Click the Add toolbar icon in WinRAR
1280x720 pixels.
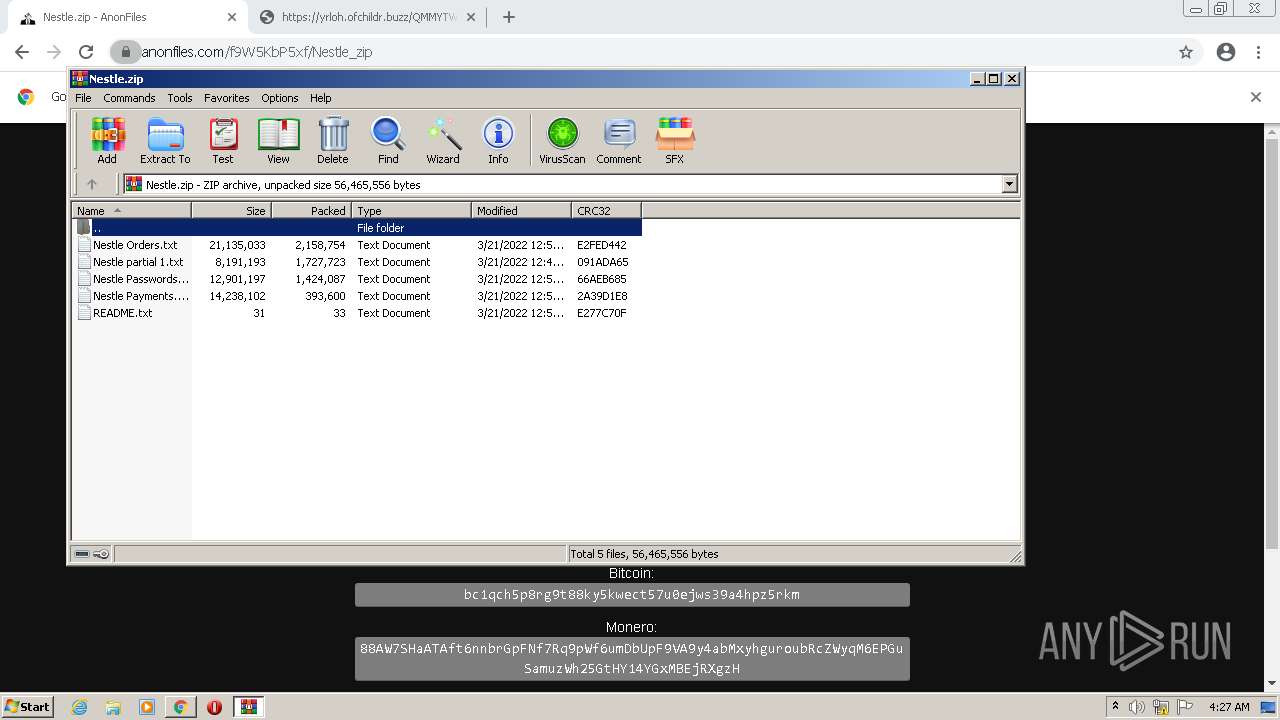107,140
